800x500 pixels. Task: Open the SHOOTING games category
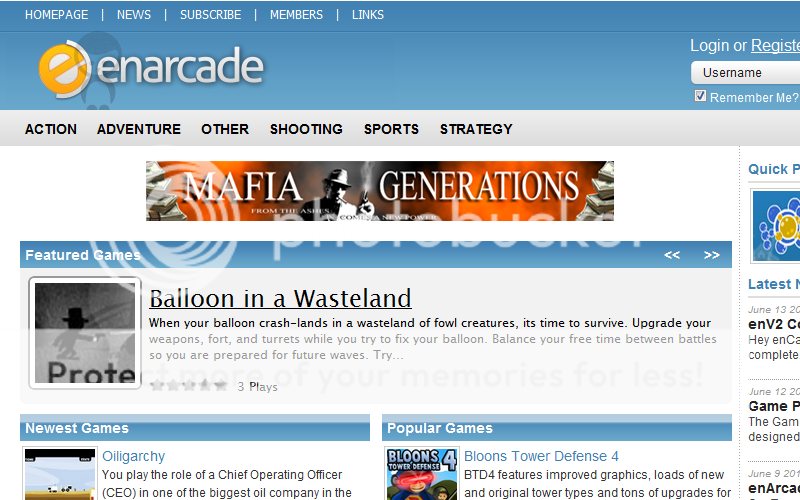point(306,129)
